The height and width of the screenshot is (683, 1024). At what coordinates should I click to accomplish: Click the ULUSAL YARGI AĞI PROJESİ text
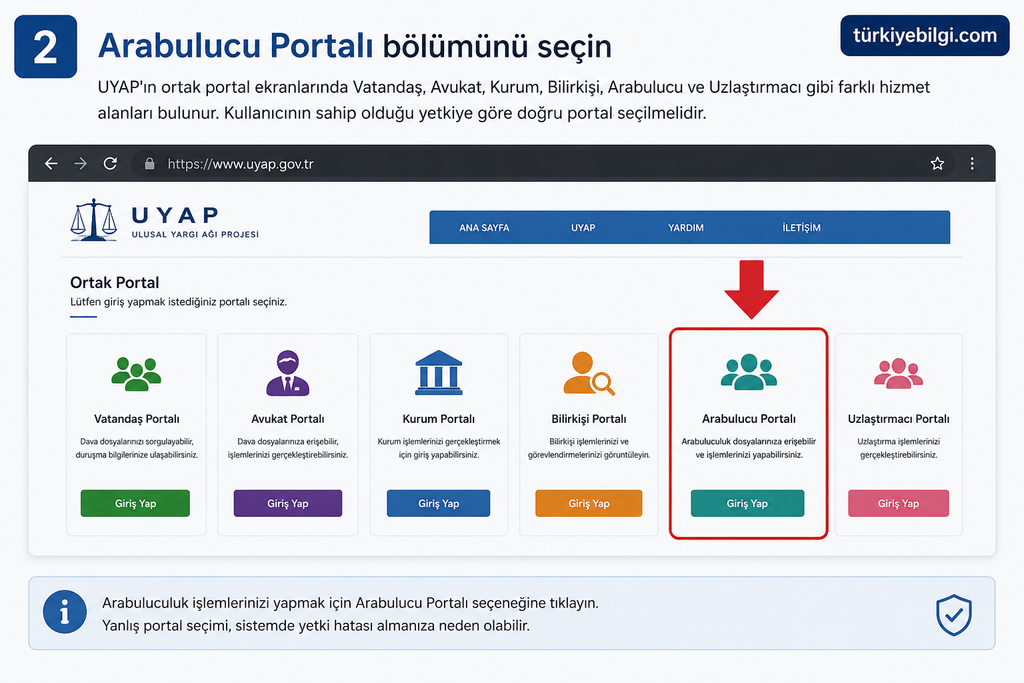coord(195,234)
